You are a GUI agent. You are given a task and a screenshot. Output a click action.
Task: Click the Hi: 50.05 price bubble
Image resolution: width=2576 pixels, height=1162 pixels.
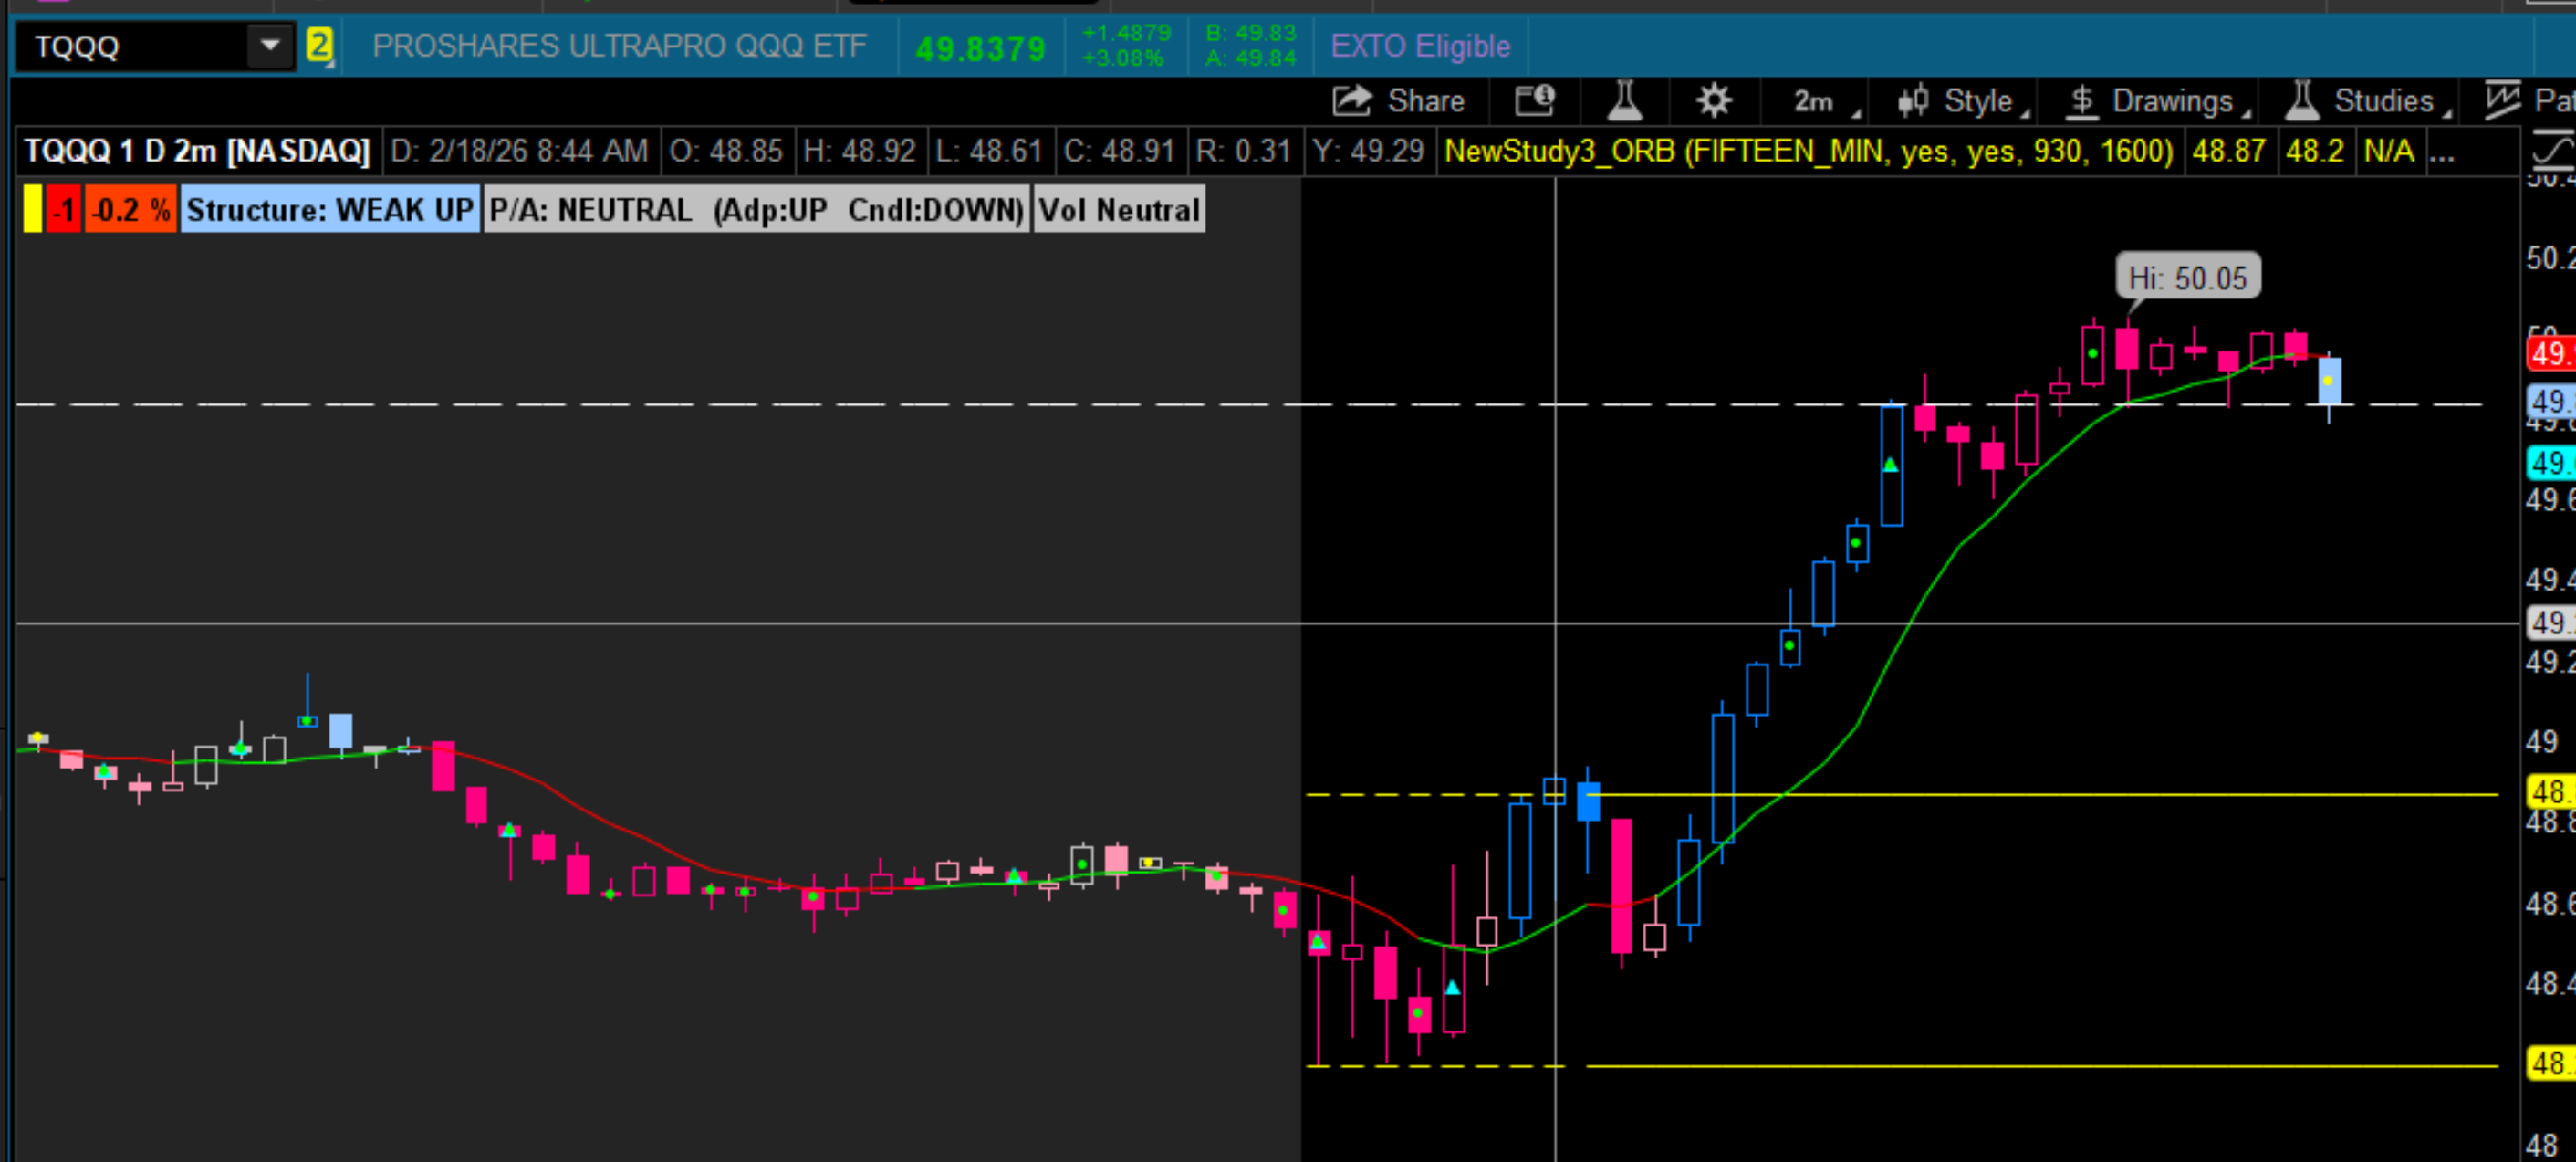pos(2188,278)
